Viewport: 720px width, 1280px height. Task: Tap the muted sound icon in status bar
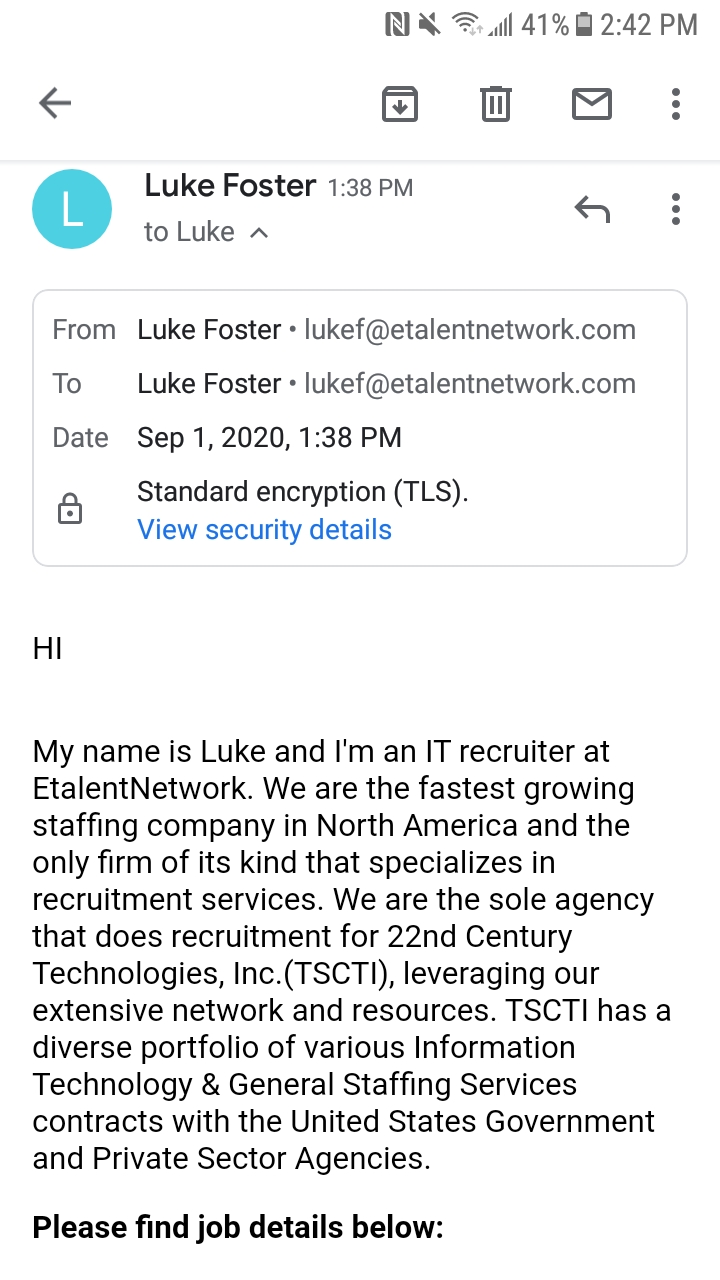click(x=429, y=24)
